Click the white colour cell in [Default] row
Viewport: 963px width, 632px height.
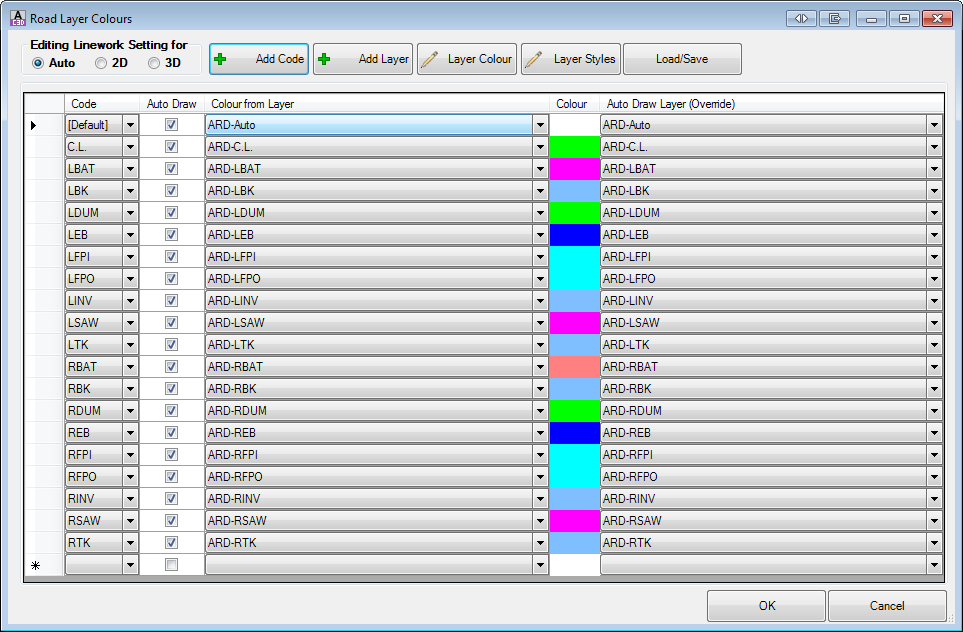point(575,125)
